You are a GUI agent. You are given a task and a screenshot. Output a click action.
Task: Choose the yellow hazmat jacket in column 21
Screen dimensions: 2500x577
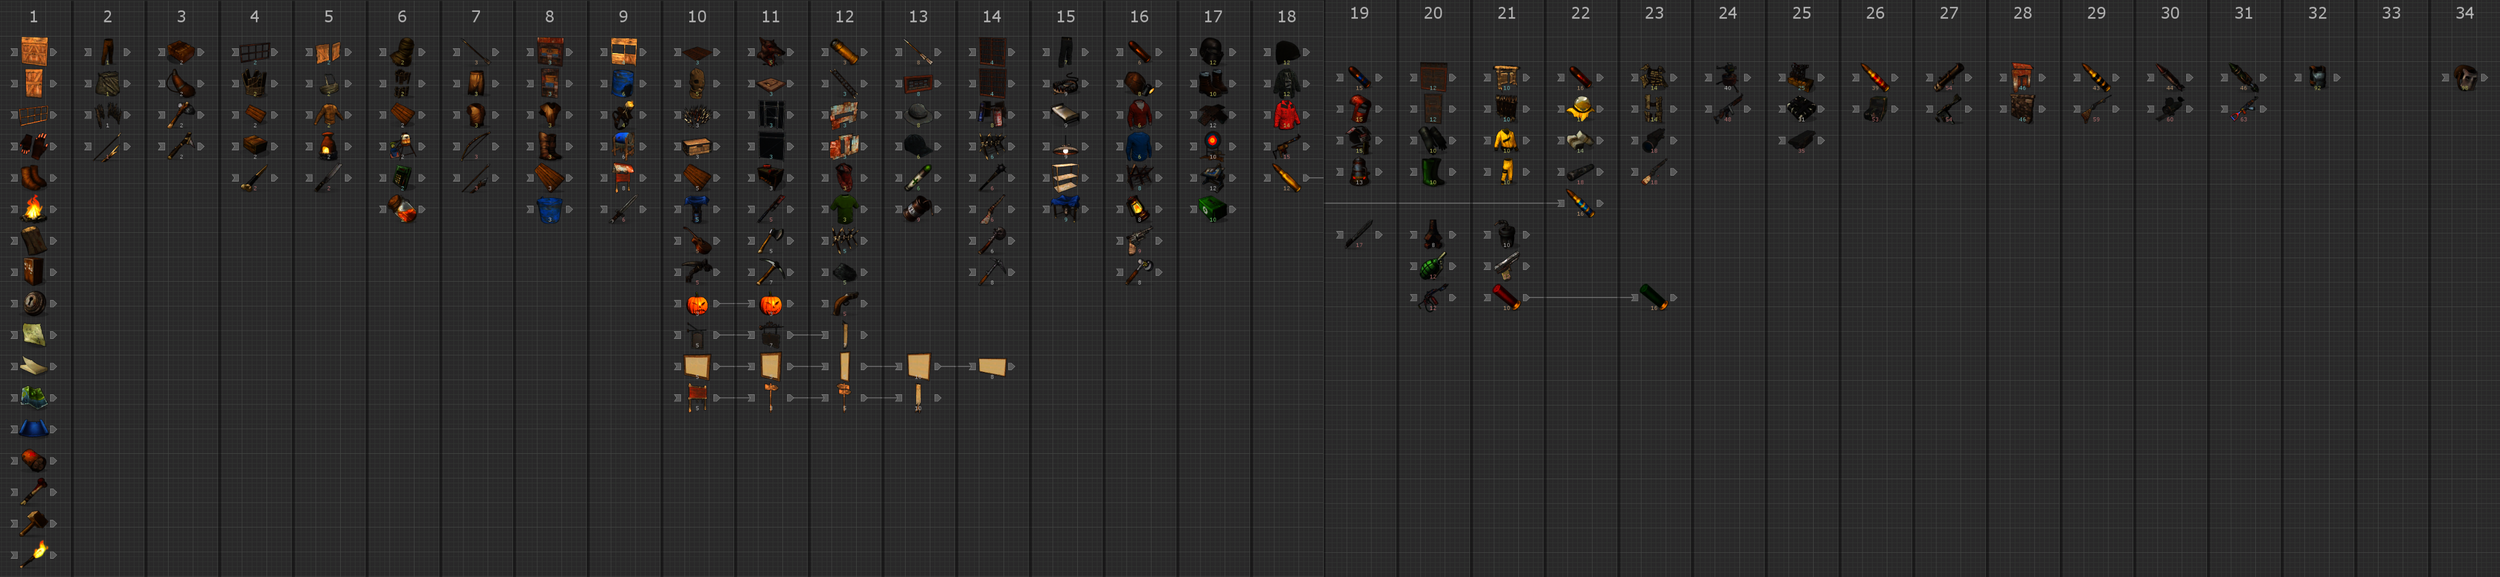coord(1506,140)
